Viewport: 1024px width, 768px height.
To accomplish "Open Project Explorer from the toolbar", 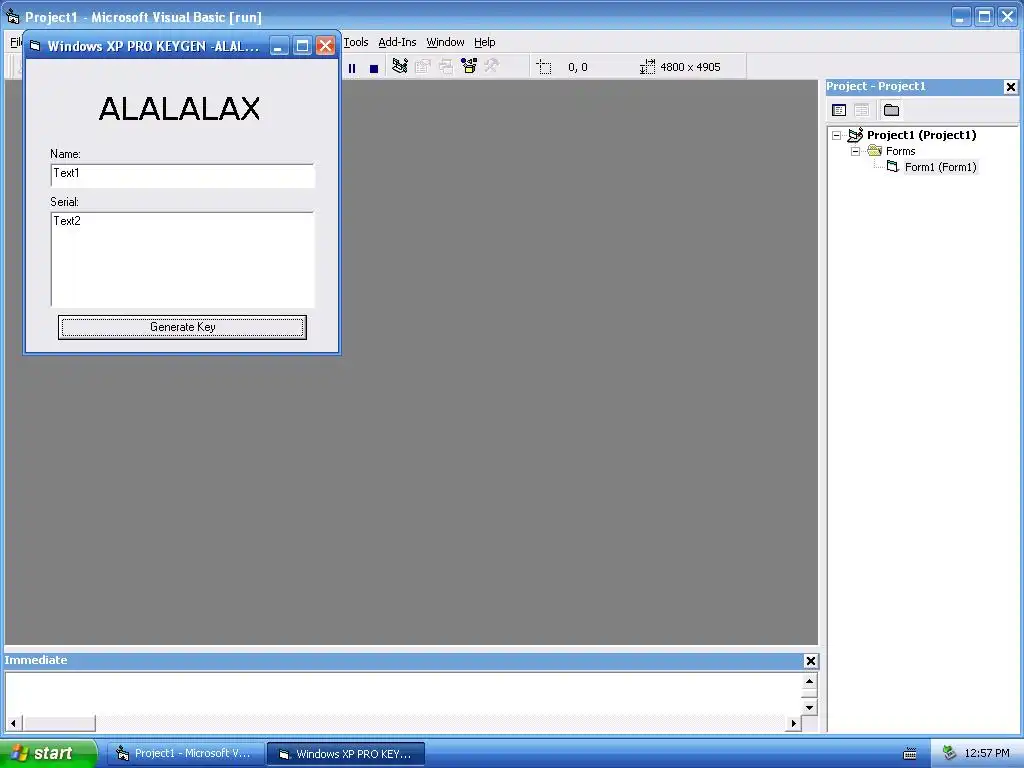I will [x=400, y=66].
